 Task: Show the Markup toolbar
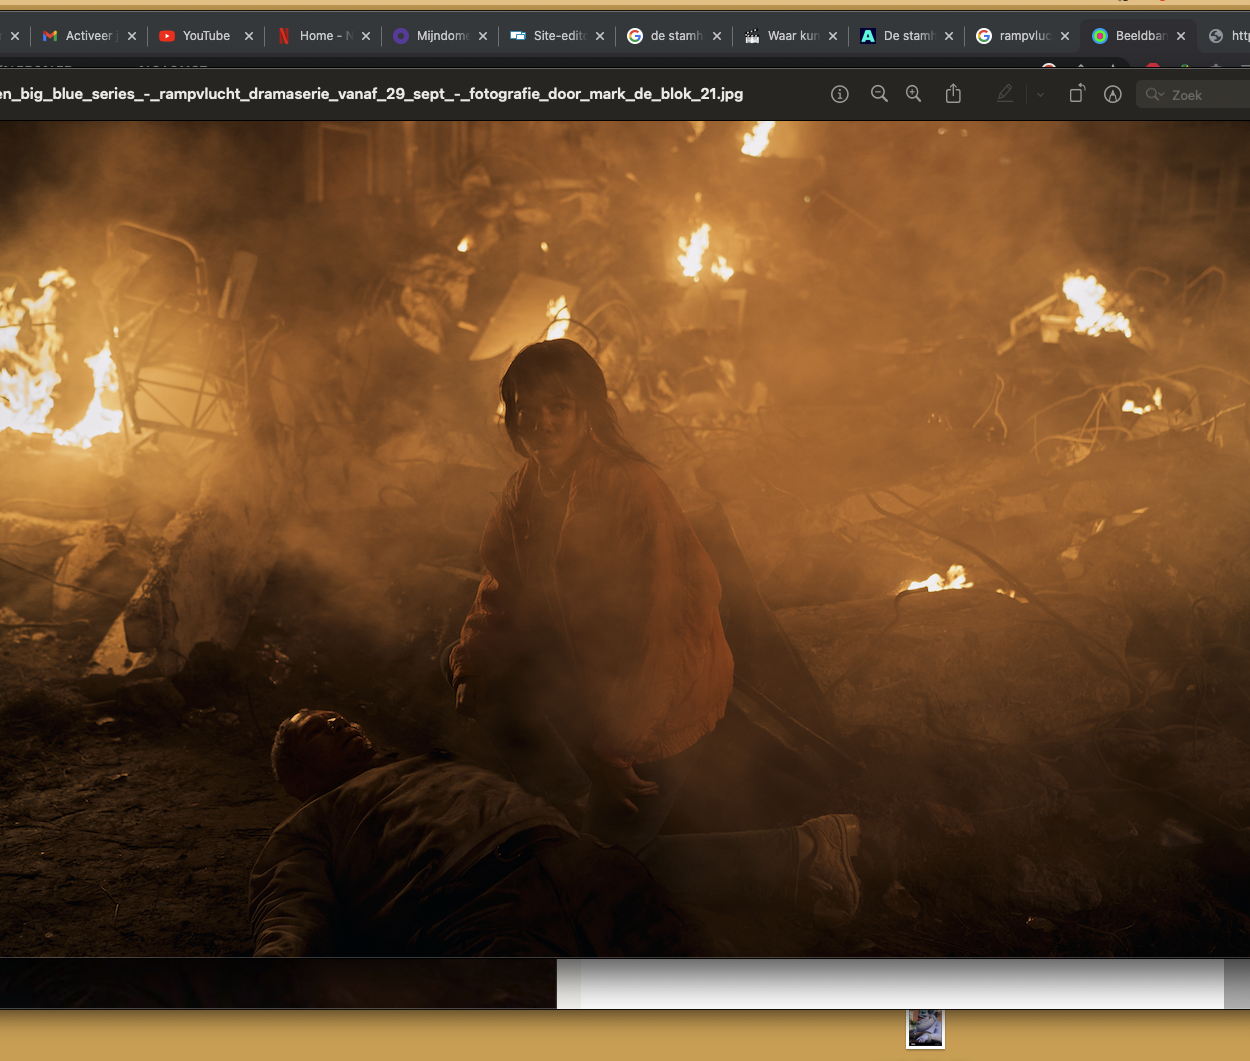coord(1112,94)
